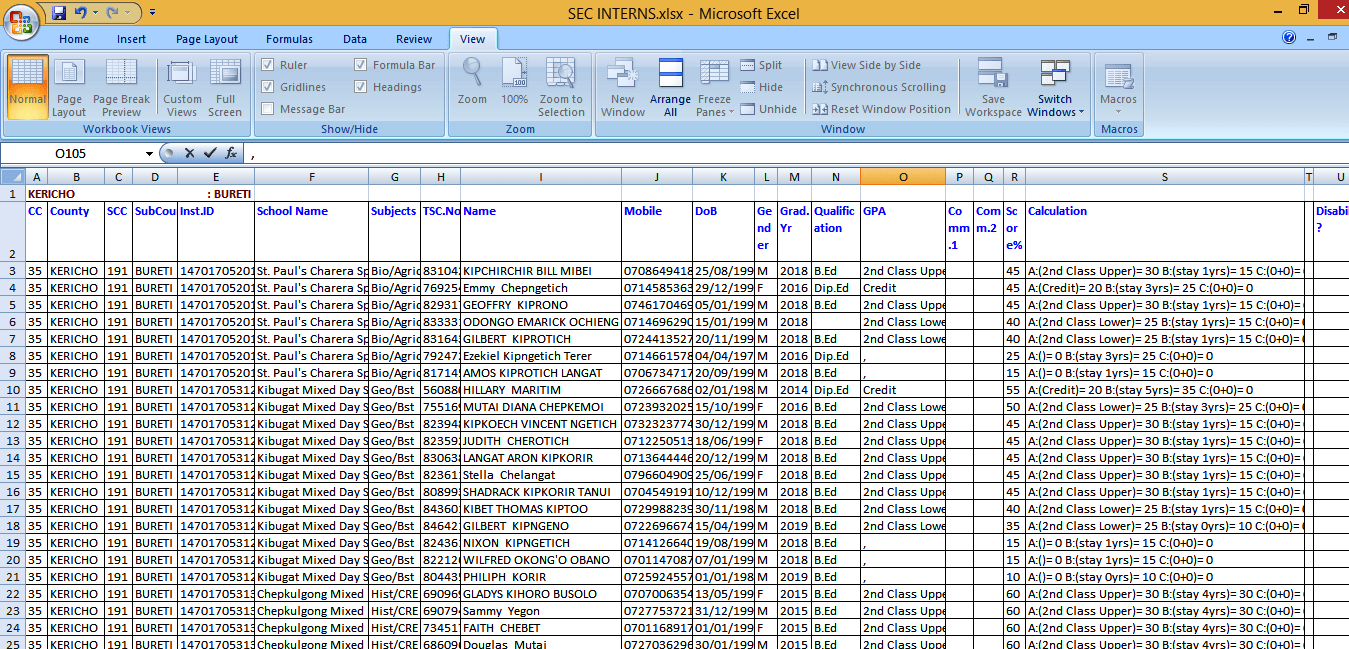
Task: Click Save Workspace icon
Action: coord(993,88)
